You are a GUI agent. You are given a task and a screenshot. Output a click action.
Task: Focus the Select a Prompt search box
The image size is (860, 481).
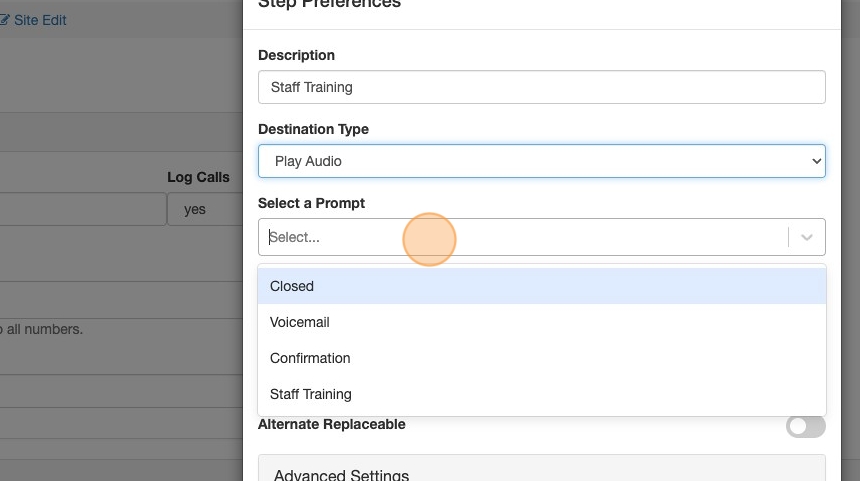(x=520, y=238)
